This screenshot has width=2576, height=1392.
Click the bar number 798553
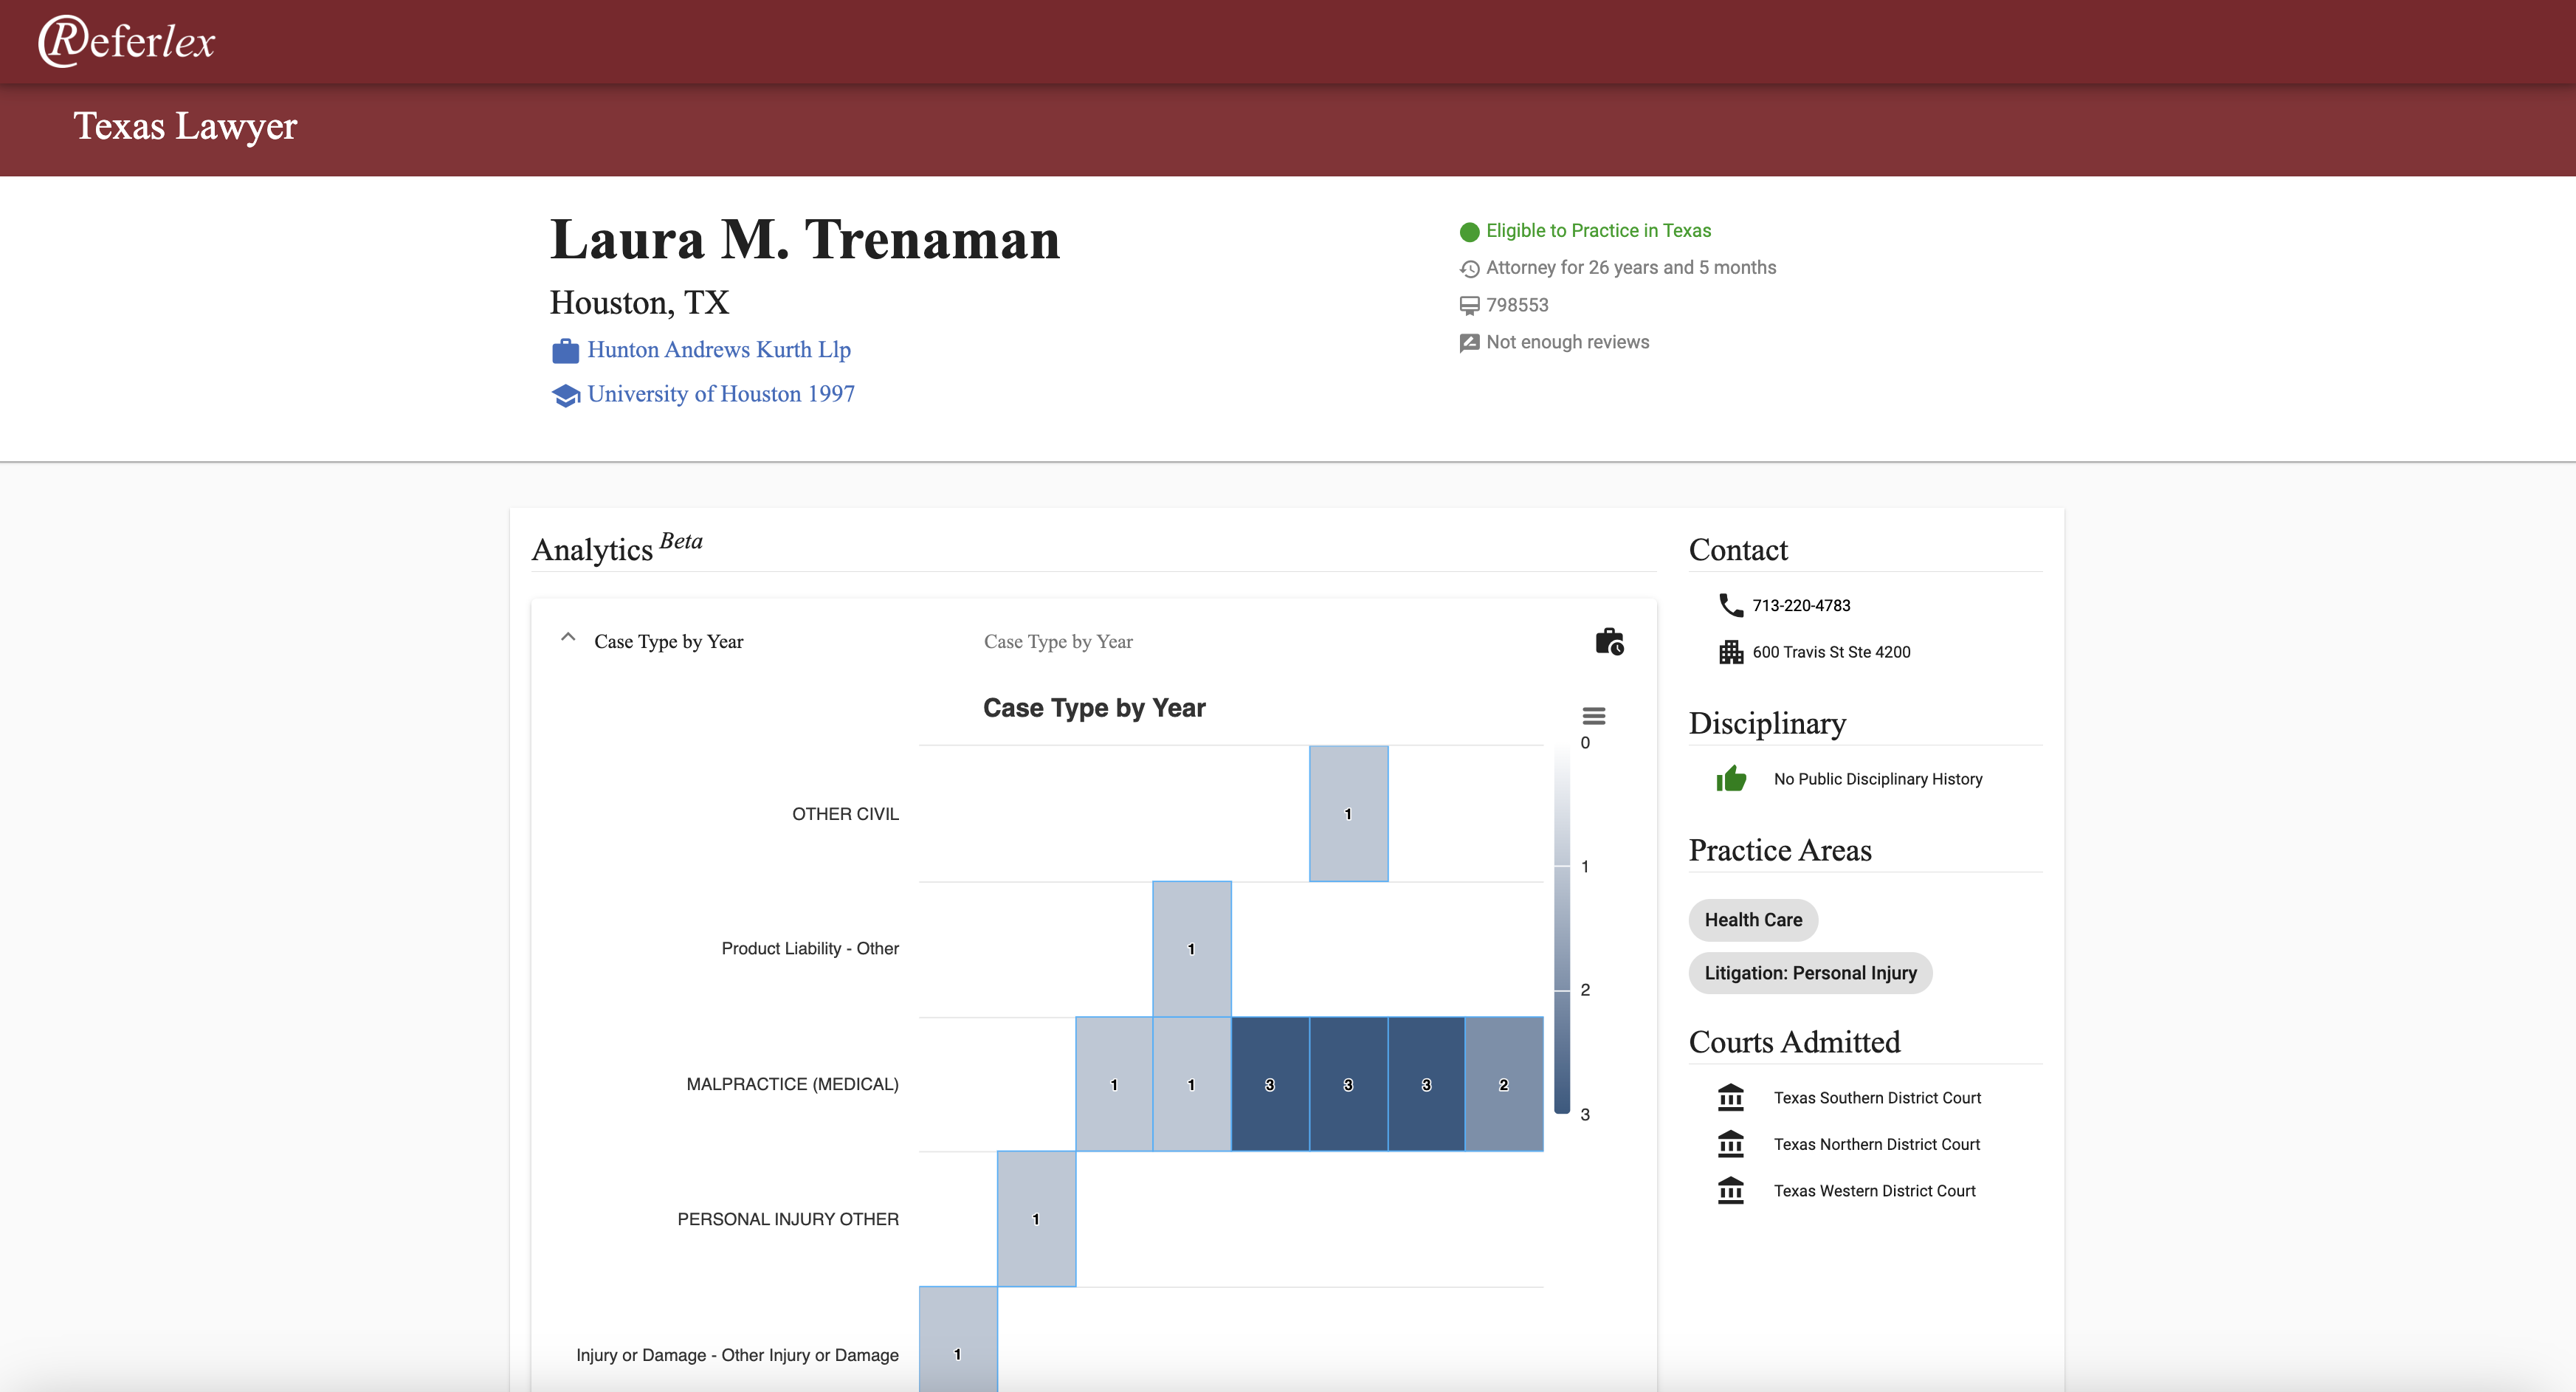pos(1517,305)
